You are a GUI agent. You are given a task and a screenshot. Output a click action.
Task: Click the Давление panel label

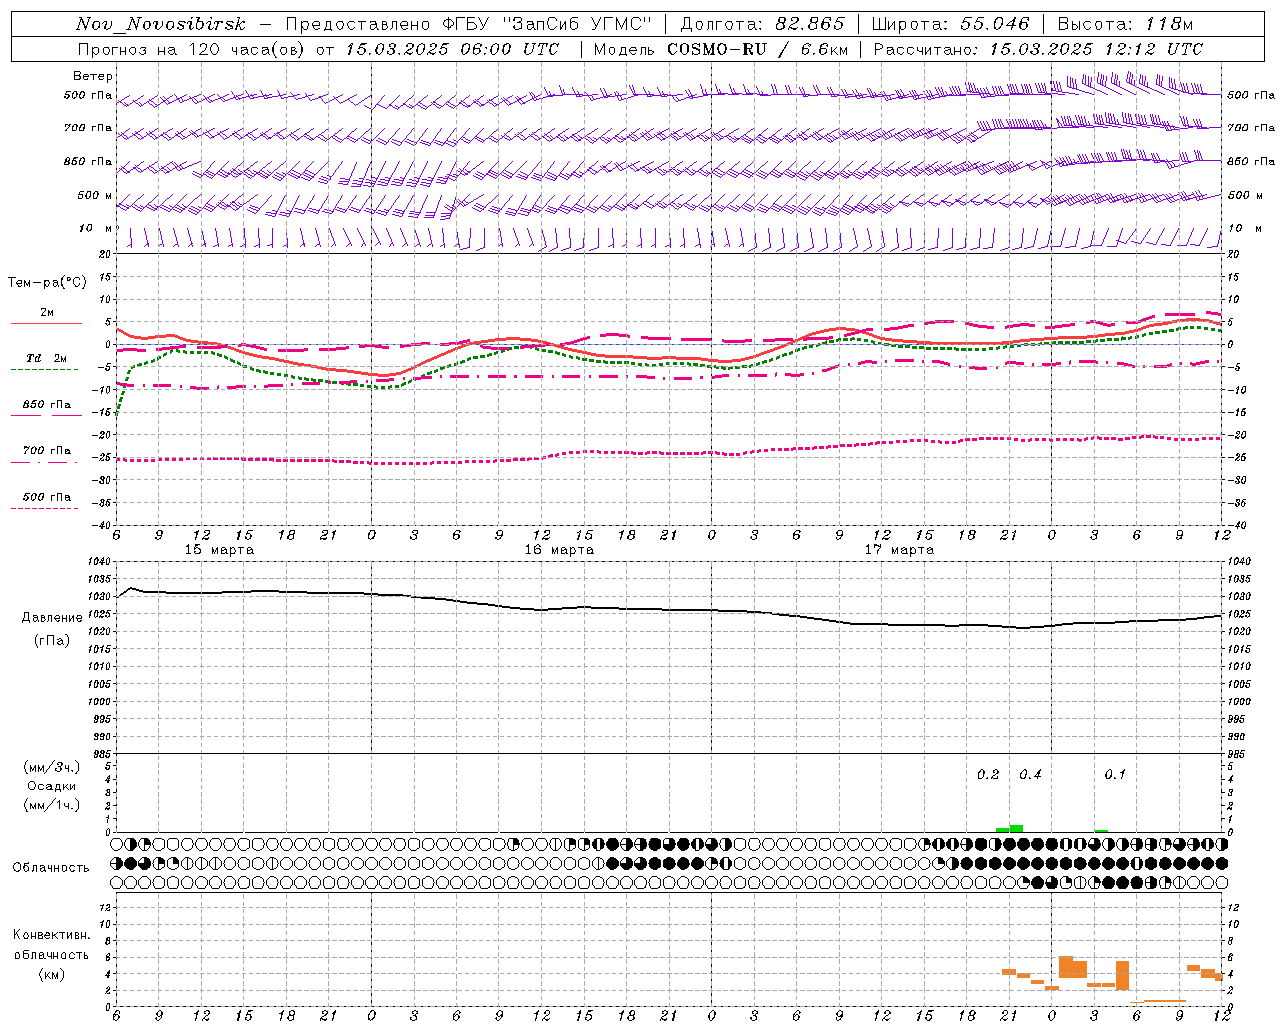pyautogui.click(x=52, y=618)
